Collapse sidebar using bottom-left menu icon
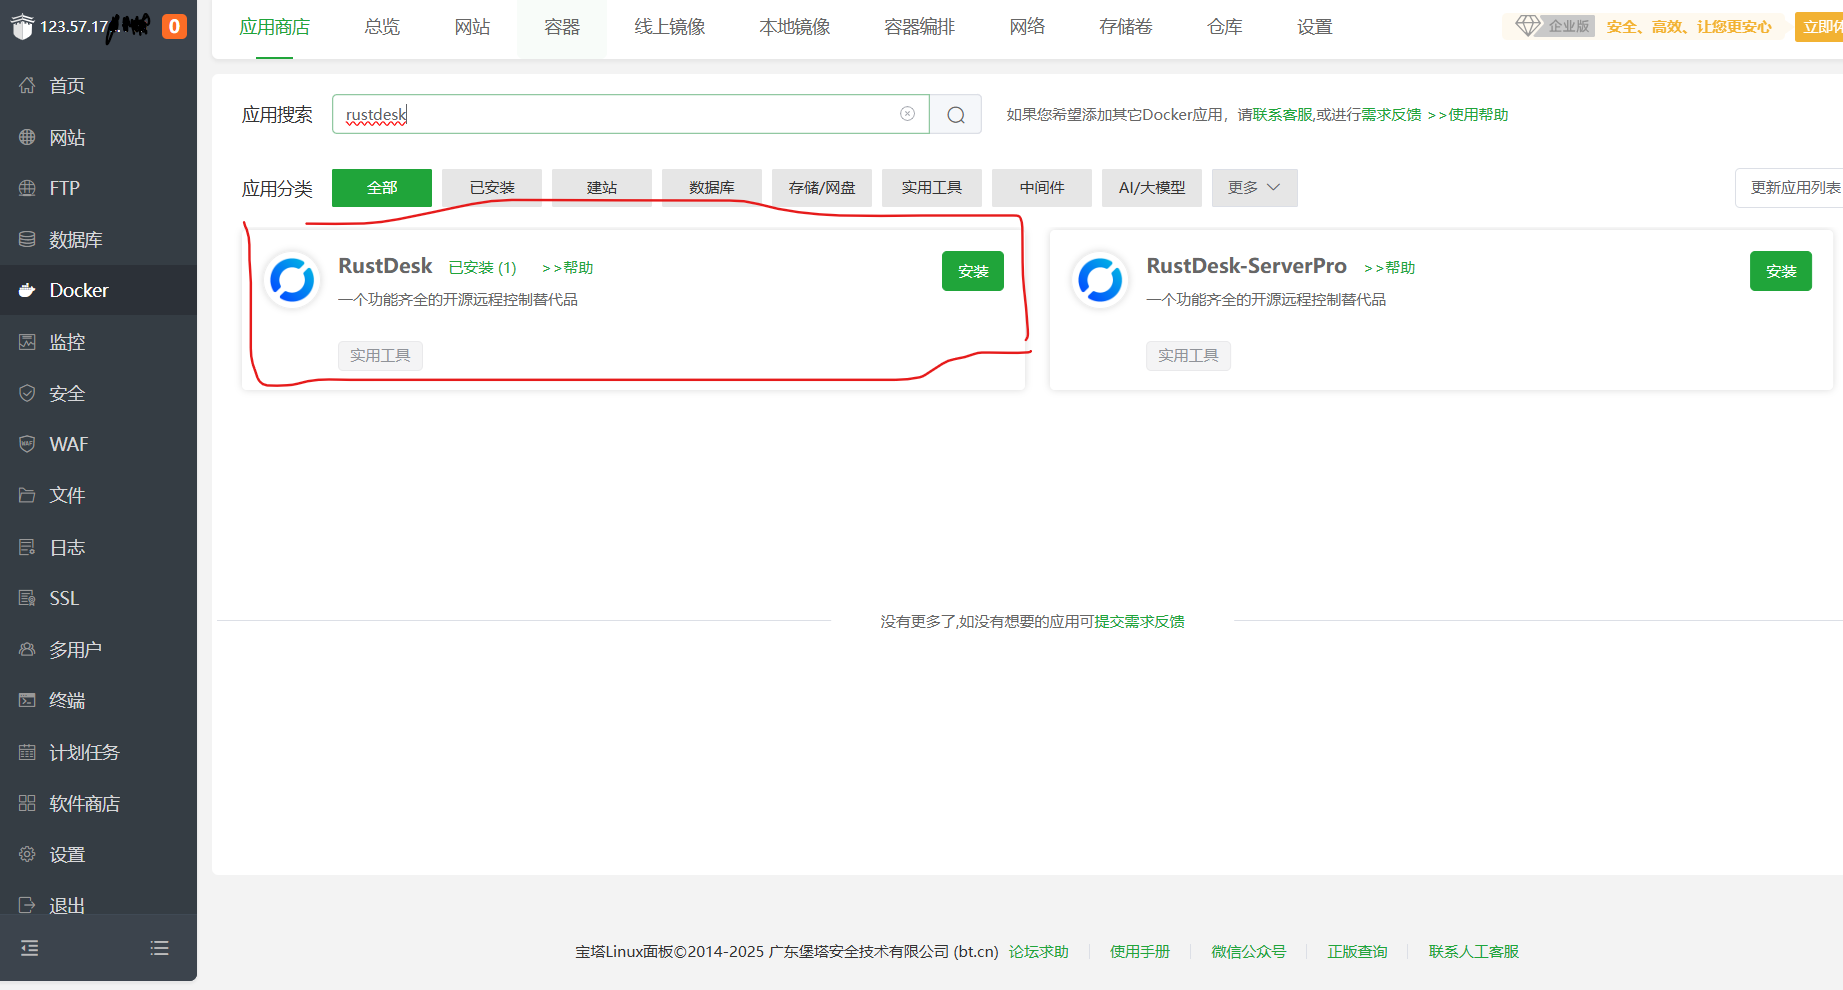Viewport: 1843px width, 990px height. 30,948
